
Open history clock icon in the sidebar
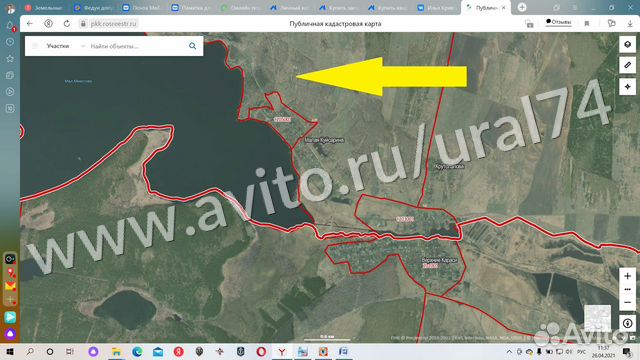tap(10, 42)
